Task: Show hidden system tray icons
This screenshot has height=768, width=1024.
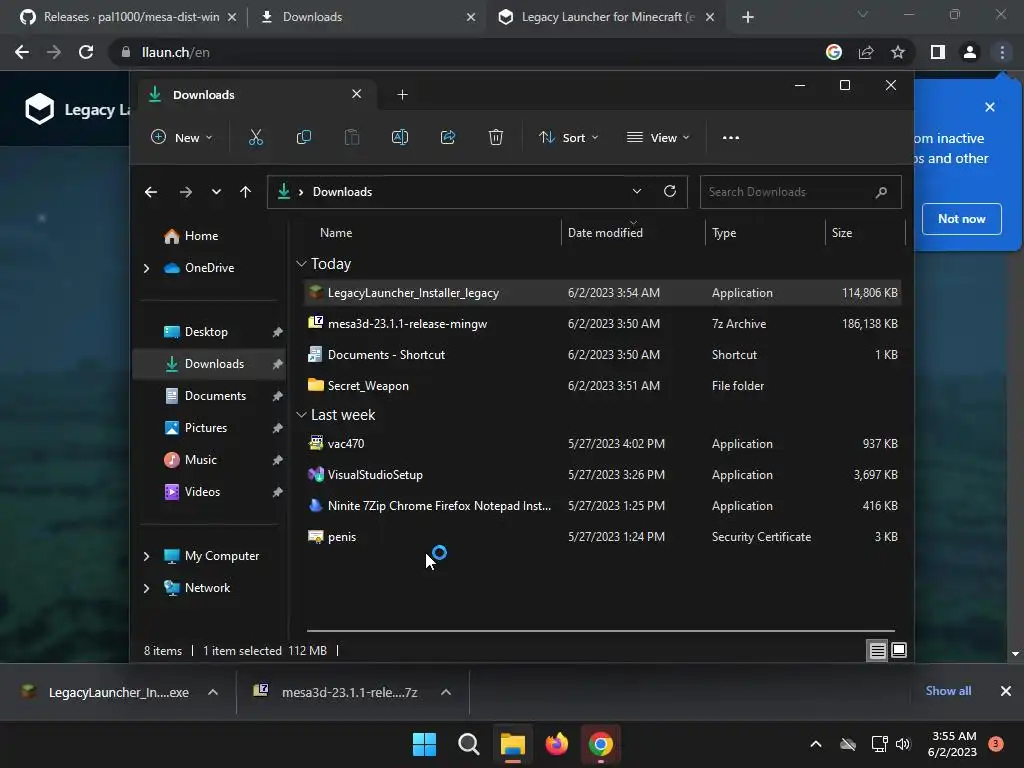Action: tap(816, 744)
